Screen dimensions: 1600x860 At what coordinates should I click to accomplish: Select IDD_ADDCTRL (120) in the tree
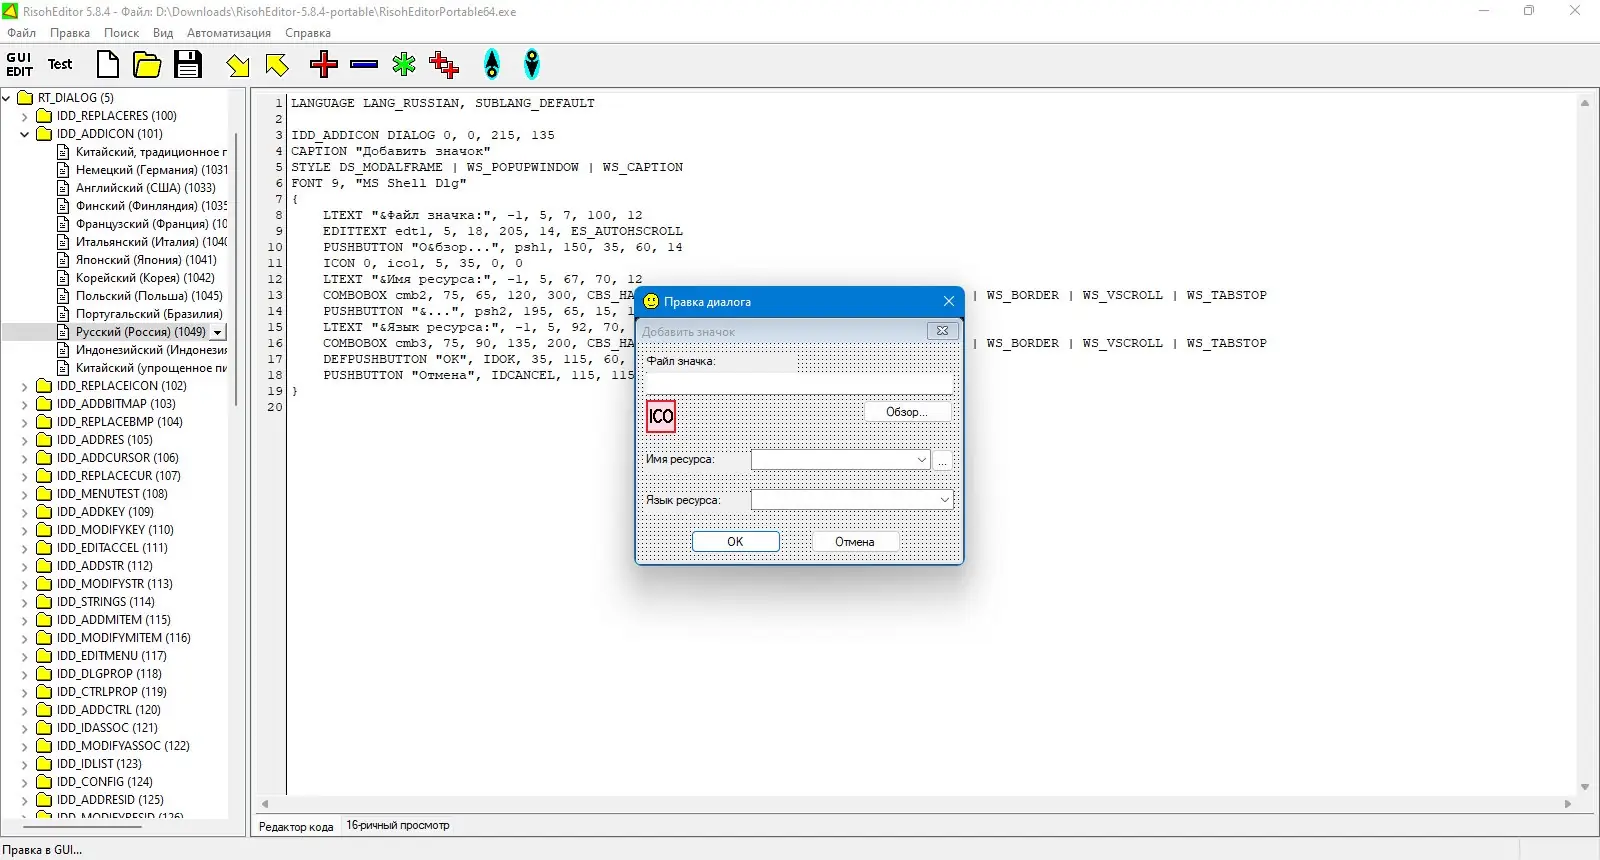tap(108, 710)
